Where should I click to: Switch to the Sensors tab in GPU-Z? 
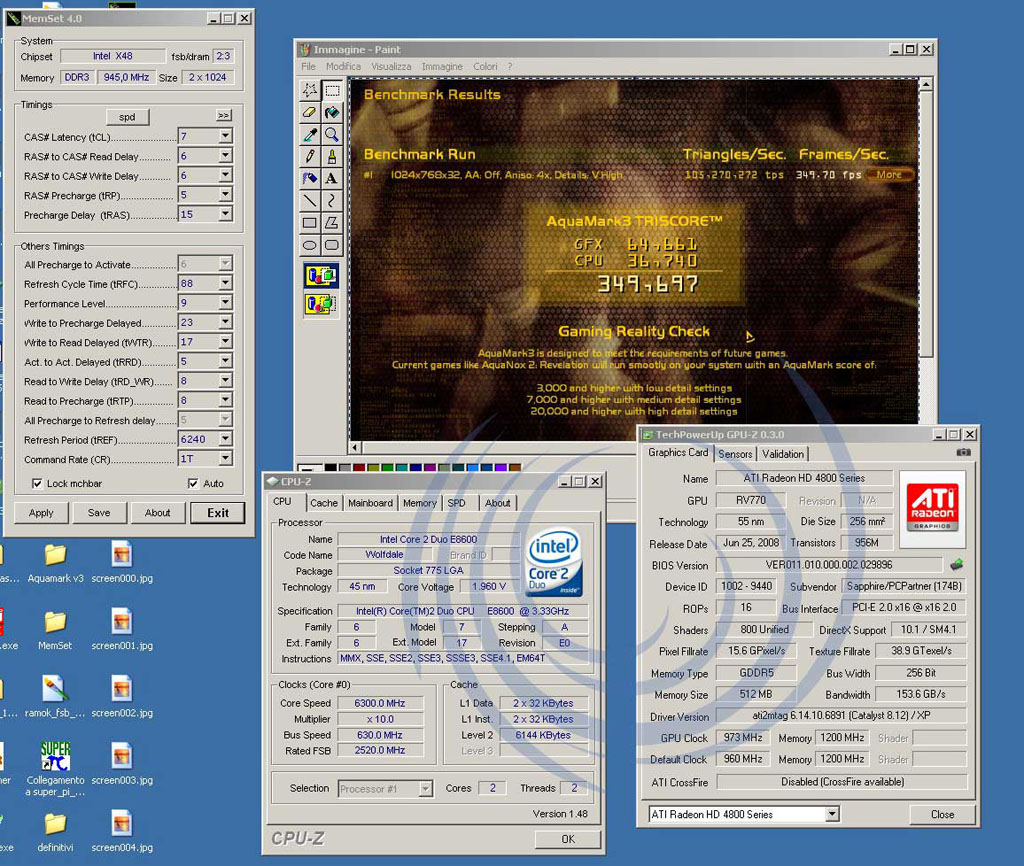click(x=735, y=454)
